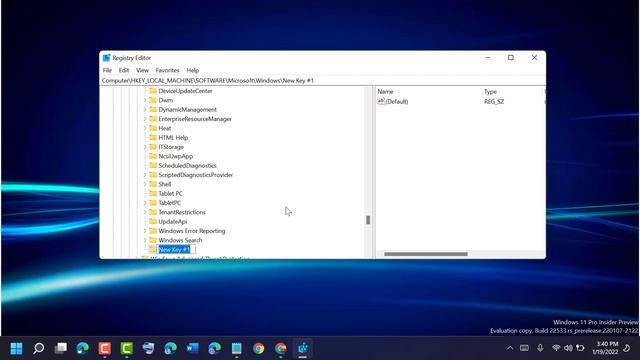Select the EnterpriseResourceManager key label

(x=195, y=119)
